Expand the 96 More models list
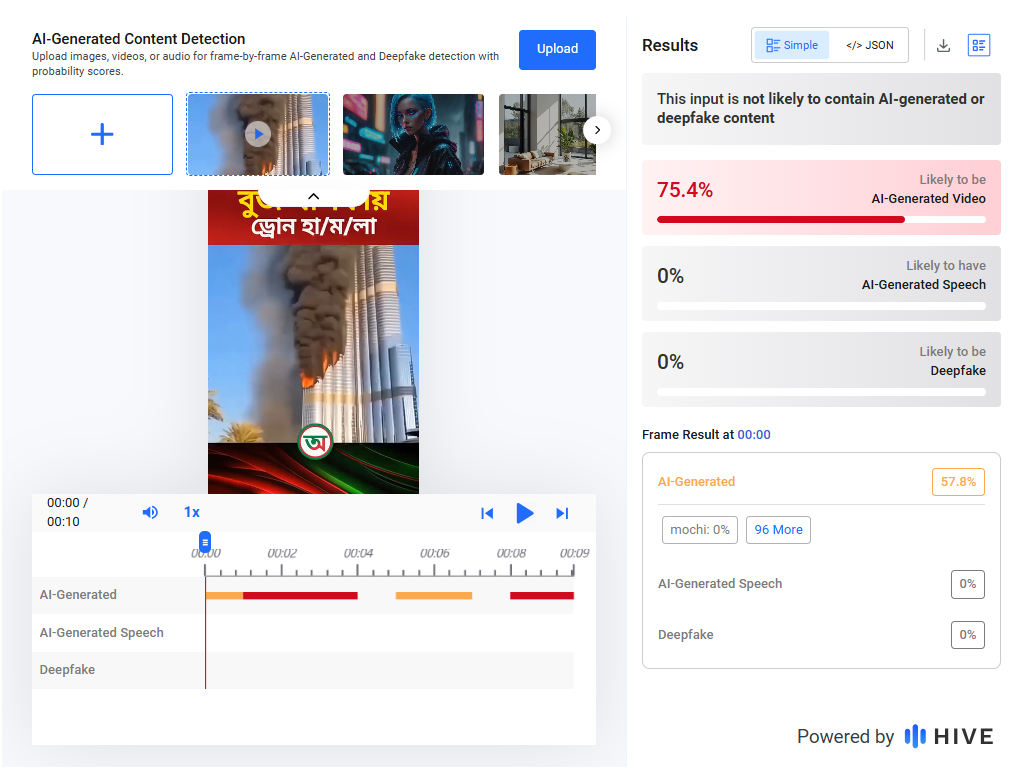The width and height of the screenshot is (1016, 768). coord(778,530)
